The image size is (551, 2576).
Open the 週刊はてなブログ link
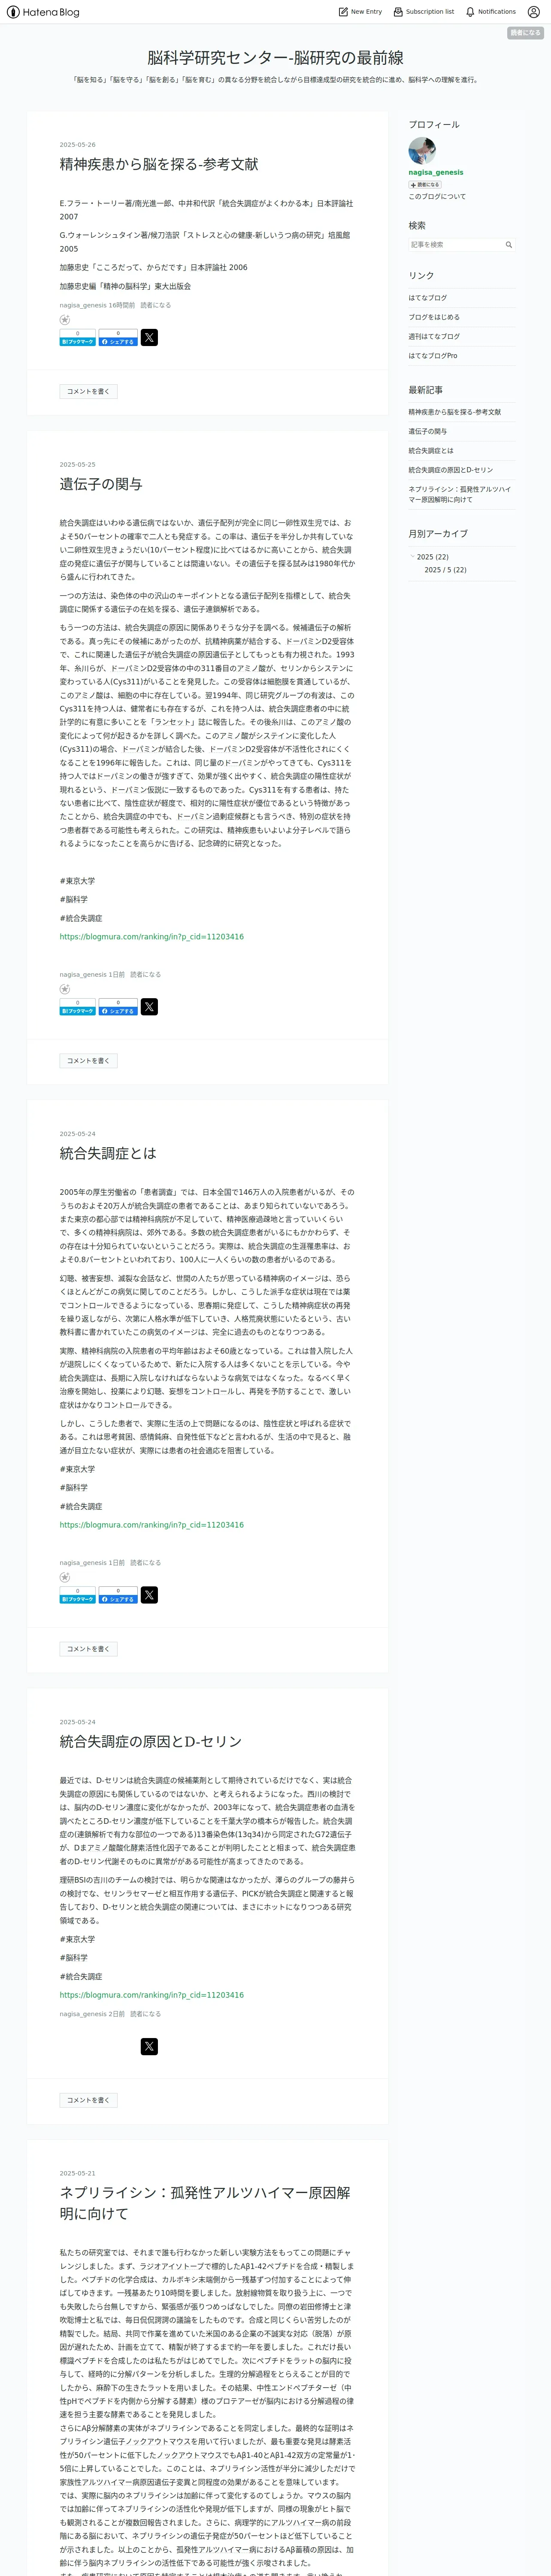point(433,337)
